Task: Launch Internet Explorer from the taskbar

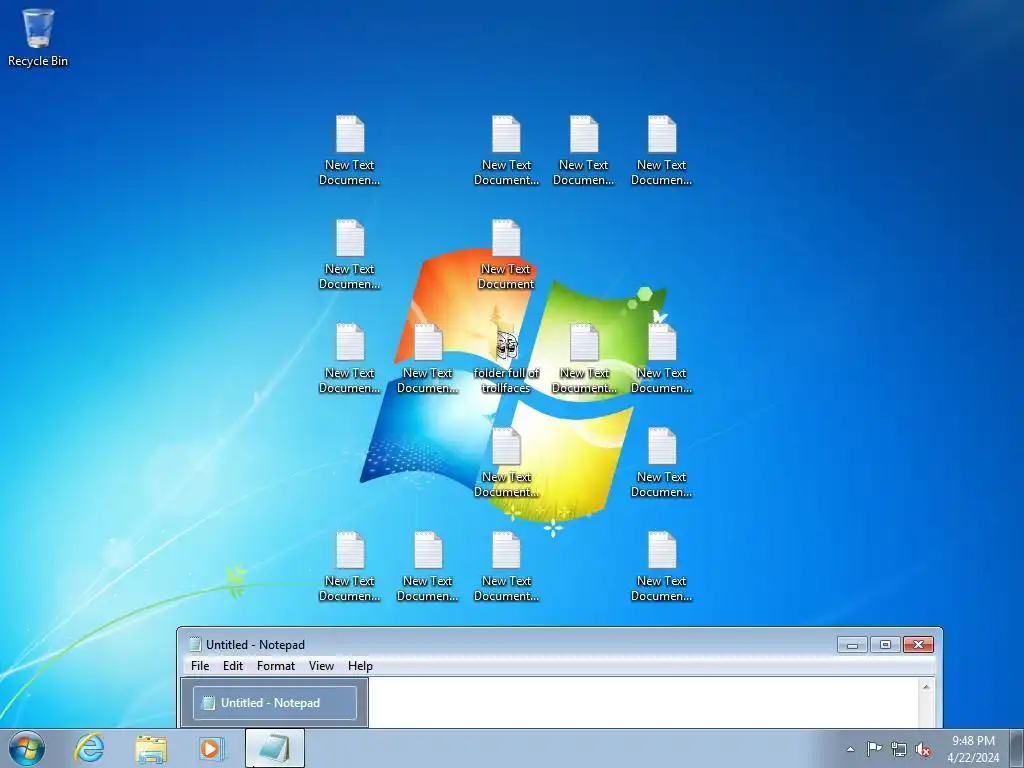Action: coord(89,748)
